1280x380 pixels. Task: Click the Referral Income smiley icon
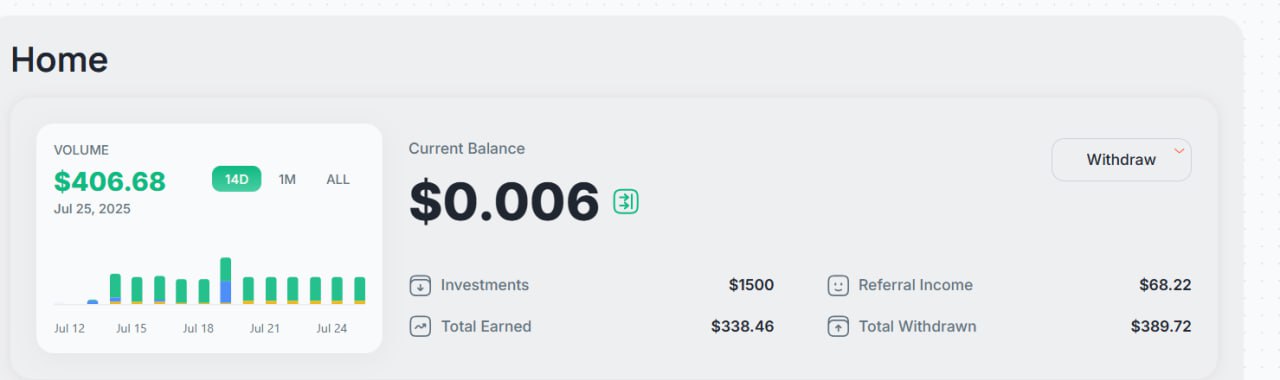838,286
